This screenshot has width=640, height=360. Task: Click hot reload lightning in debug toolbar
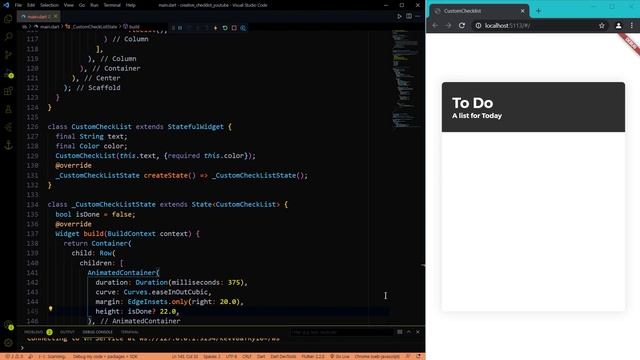[x=216, y=28]
